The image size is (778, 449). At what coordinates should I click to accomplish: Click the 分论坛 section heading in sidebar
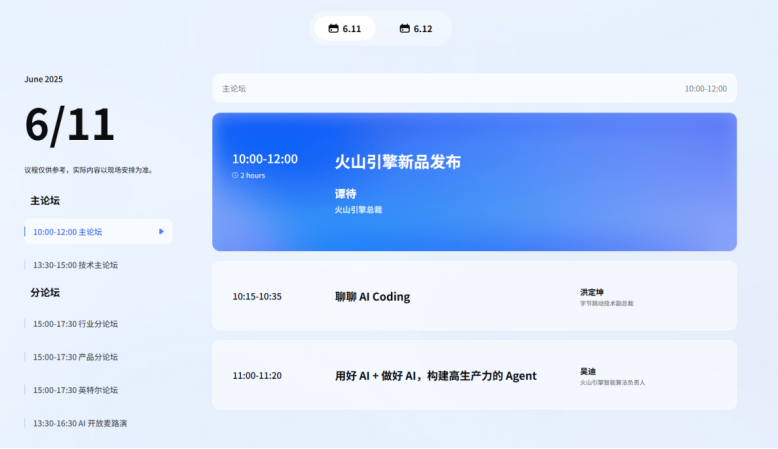coord(45,293)
